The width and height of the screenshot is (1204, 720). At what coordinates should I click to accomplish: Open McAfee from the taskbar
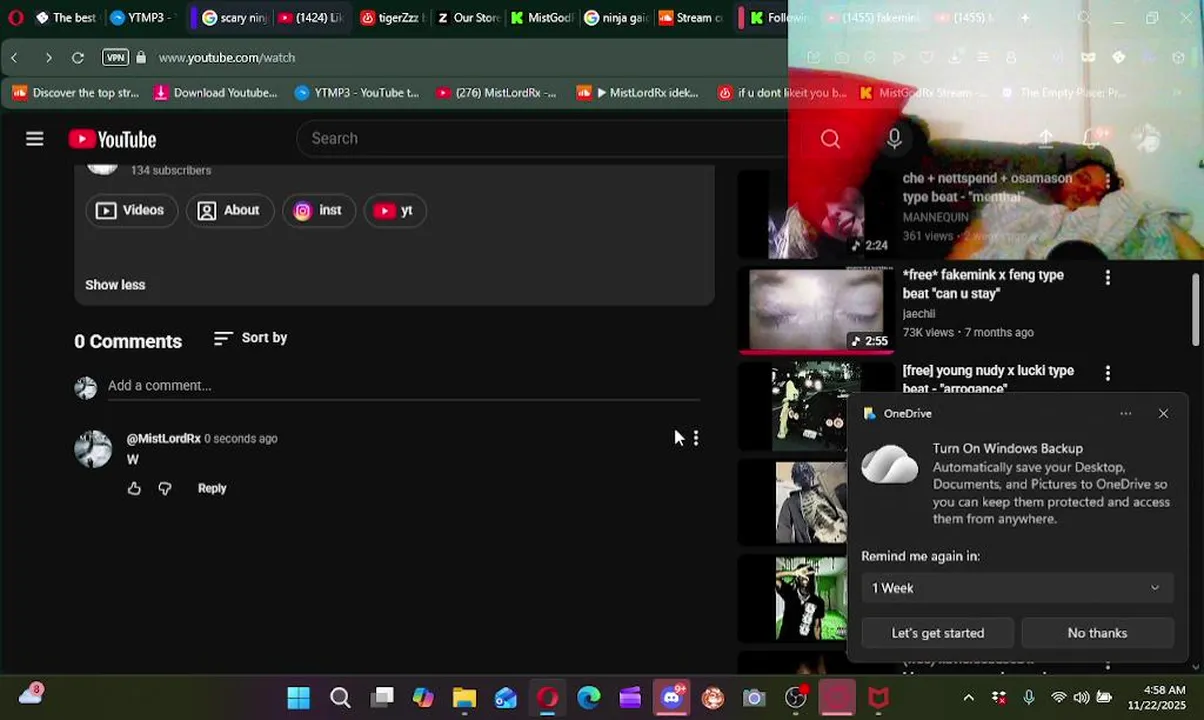[x=879, y=697]
